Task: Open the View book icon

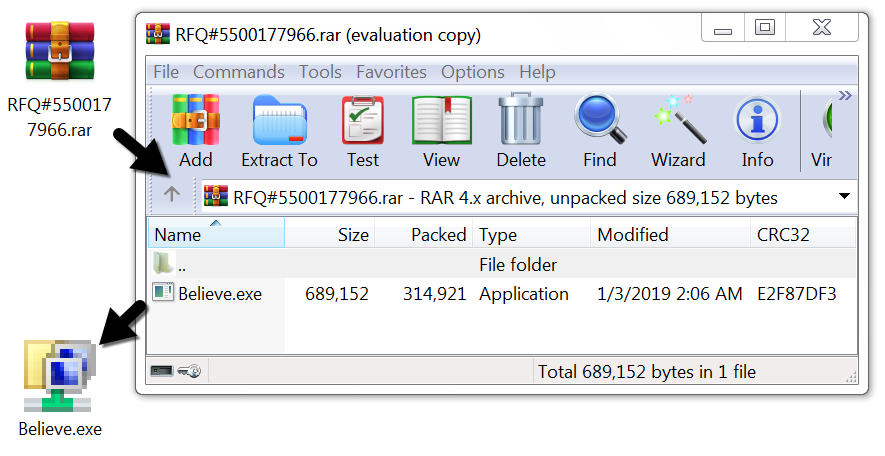Action: [x=441, y=131]
